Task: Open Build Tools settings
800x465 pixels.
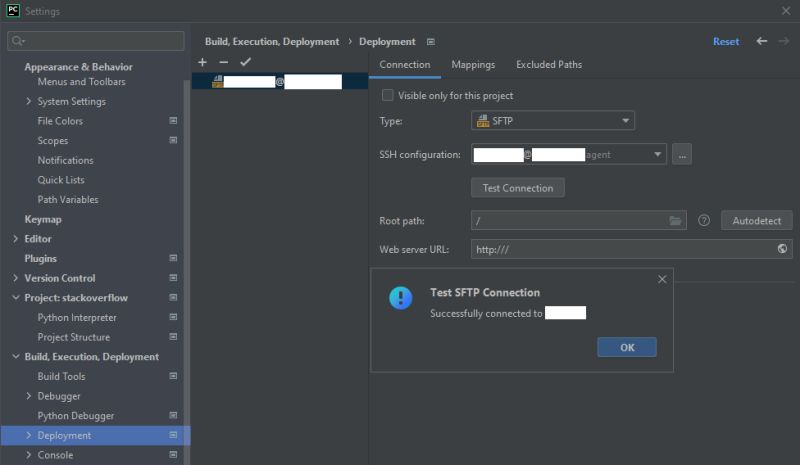Action: point(61,376)
